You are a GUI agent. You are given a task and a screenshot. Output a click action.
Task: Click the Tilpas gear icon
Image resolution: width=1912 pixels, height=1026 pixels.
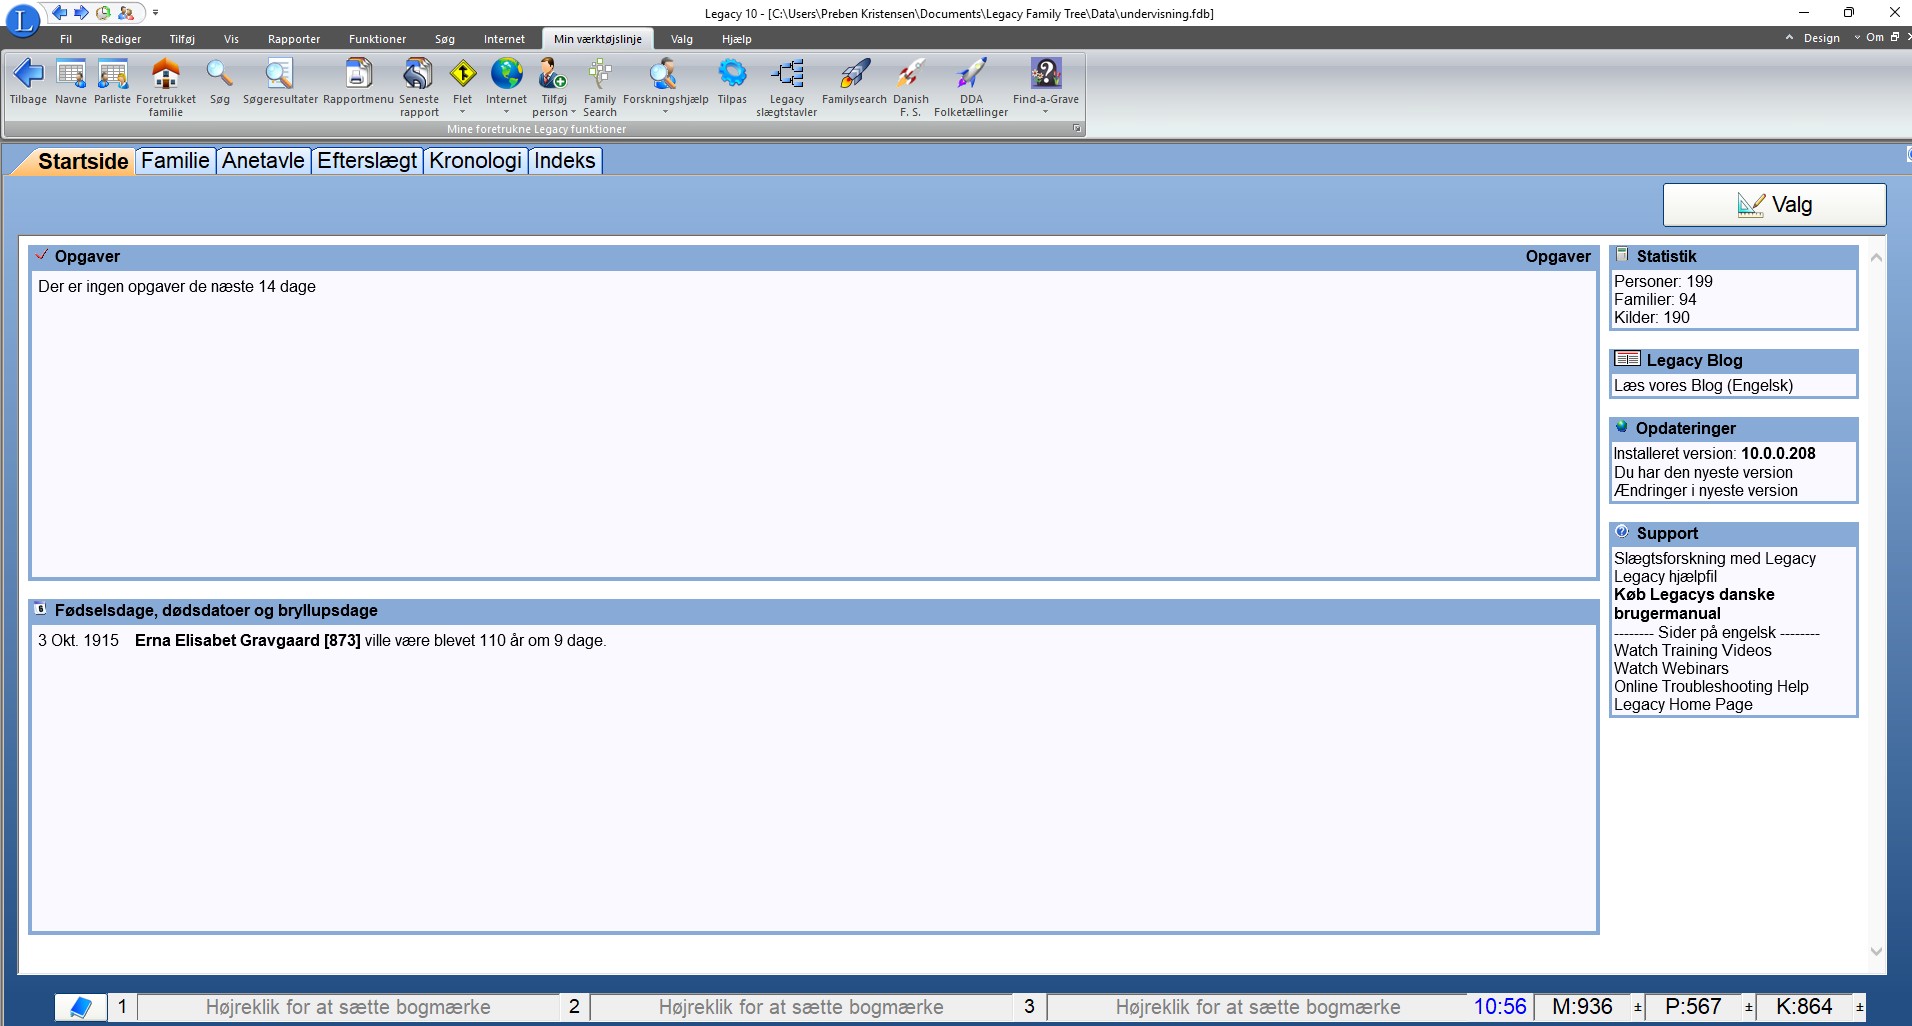732,74
